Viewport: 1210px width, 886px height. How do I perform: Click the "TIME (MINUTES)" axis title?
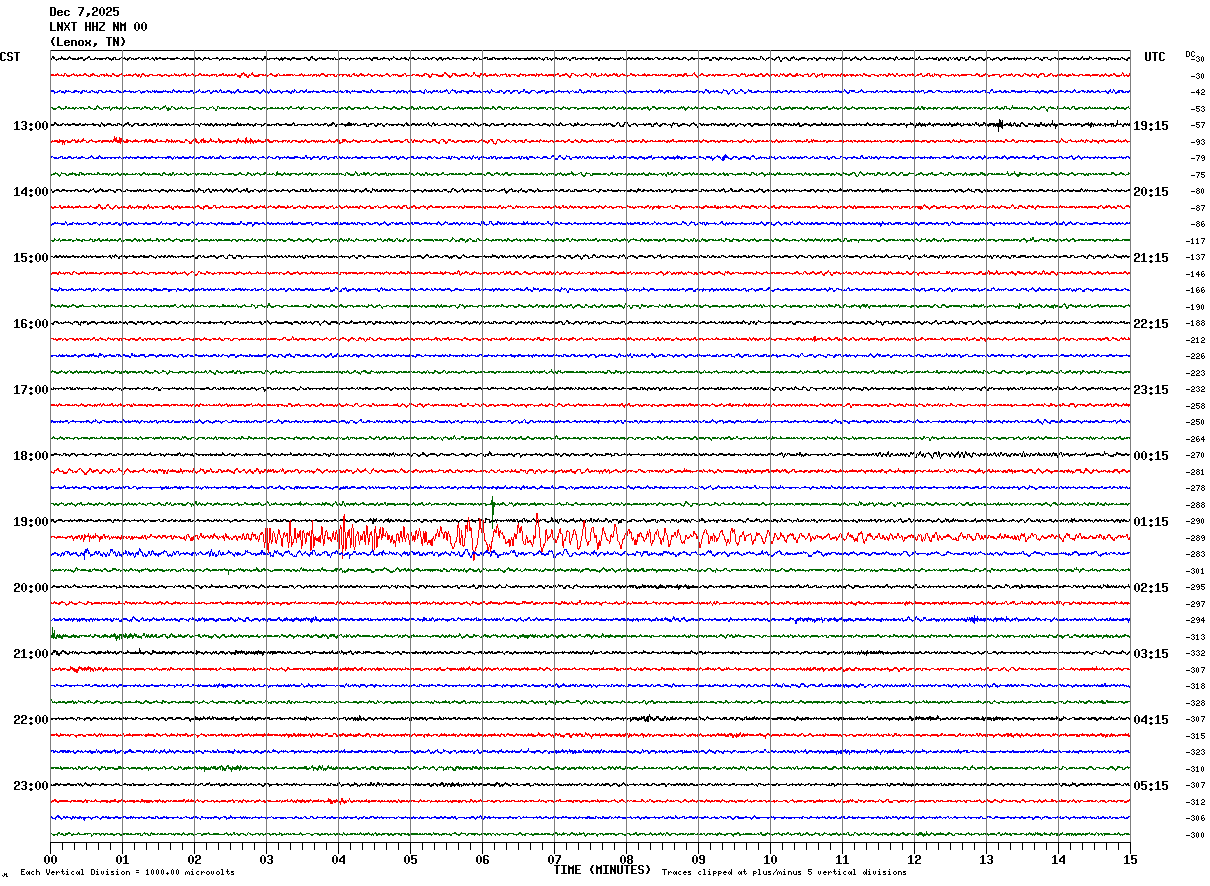(x=602, y=870)
